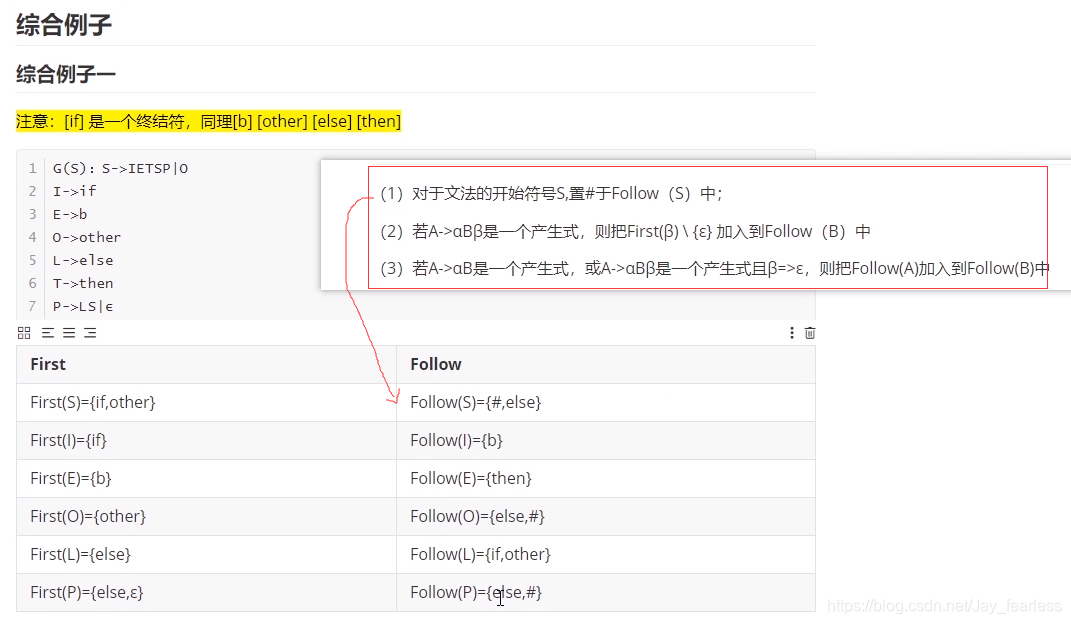Click cell Follow(O)={else,#}
The width and height of the screenshot is (1071, 624).
pos(606,517)
